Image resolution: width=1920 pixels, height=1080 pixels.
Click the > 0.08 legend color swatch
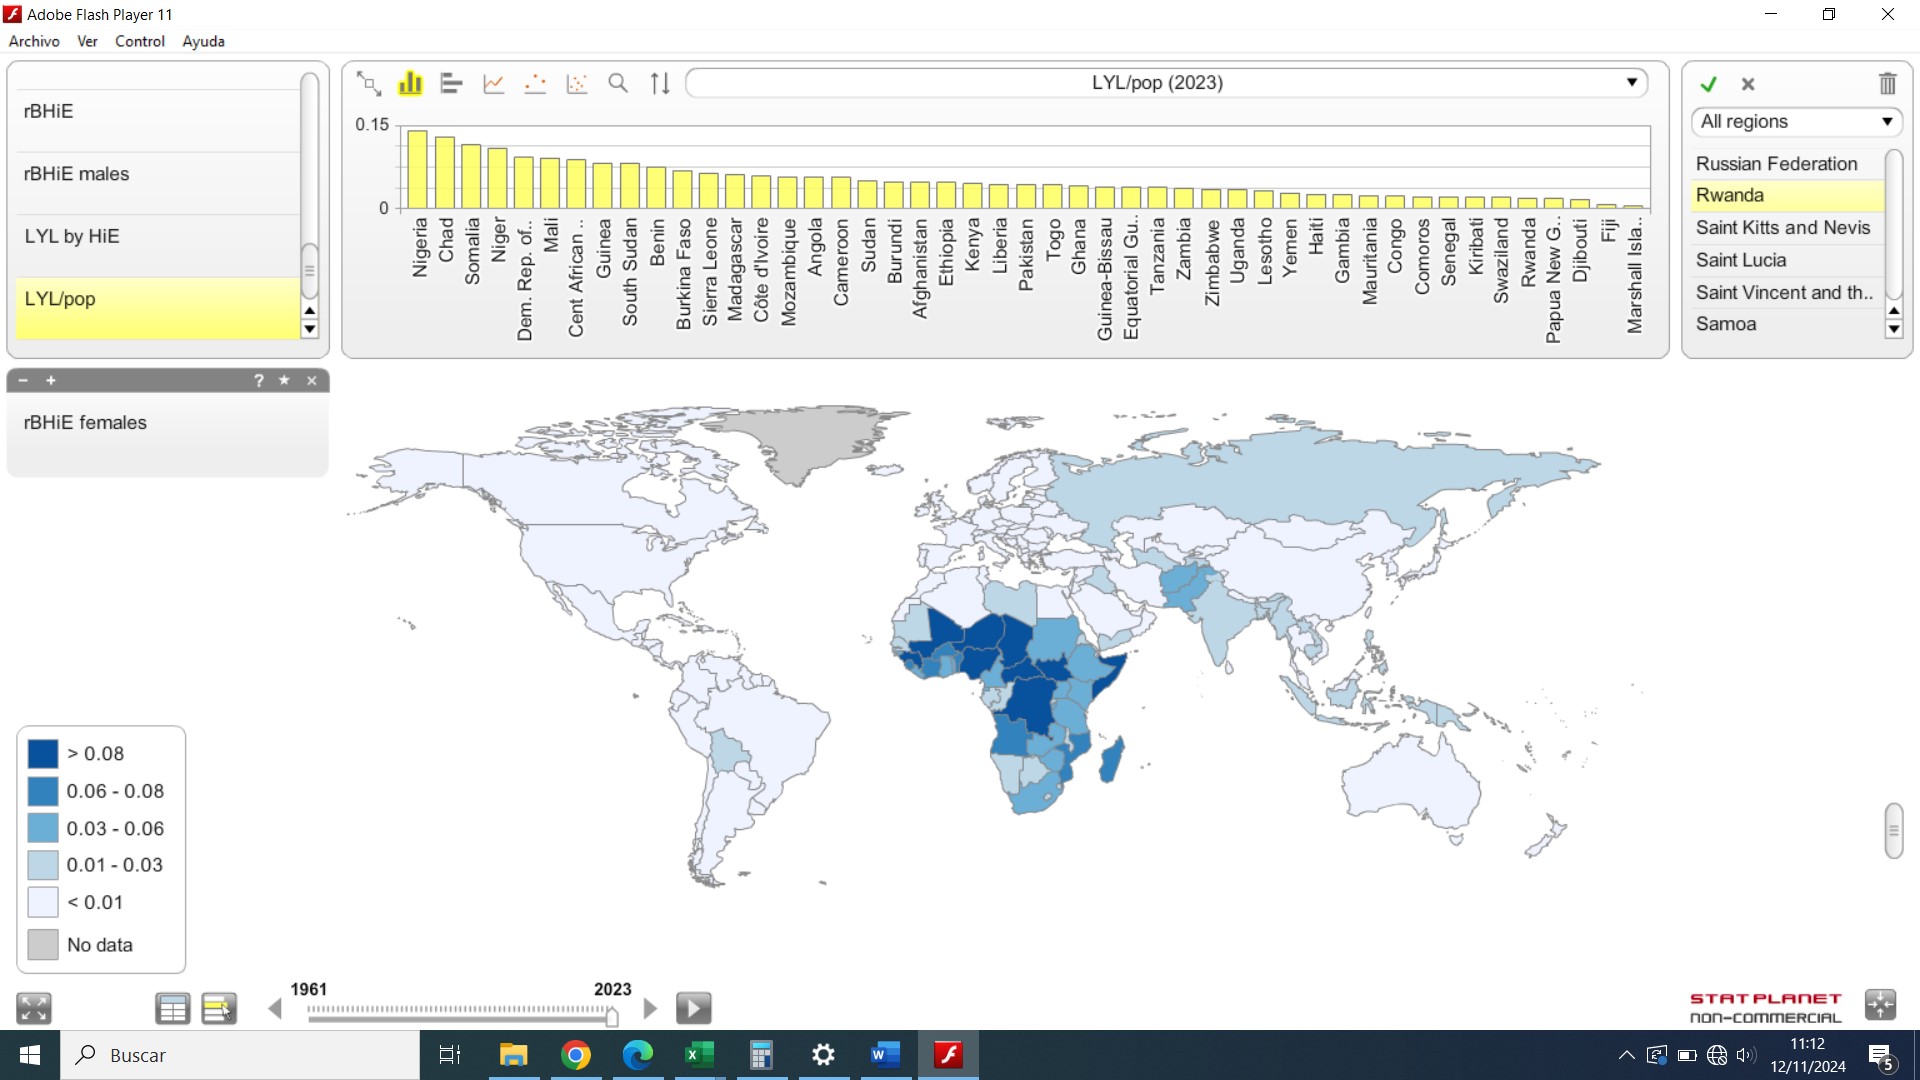tap(43, 754)
